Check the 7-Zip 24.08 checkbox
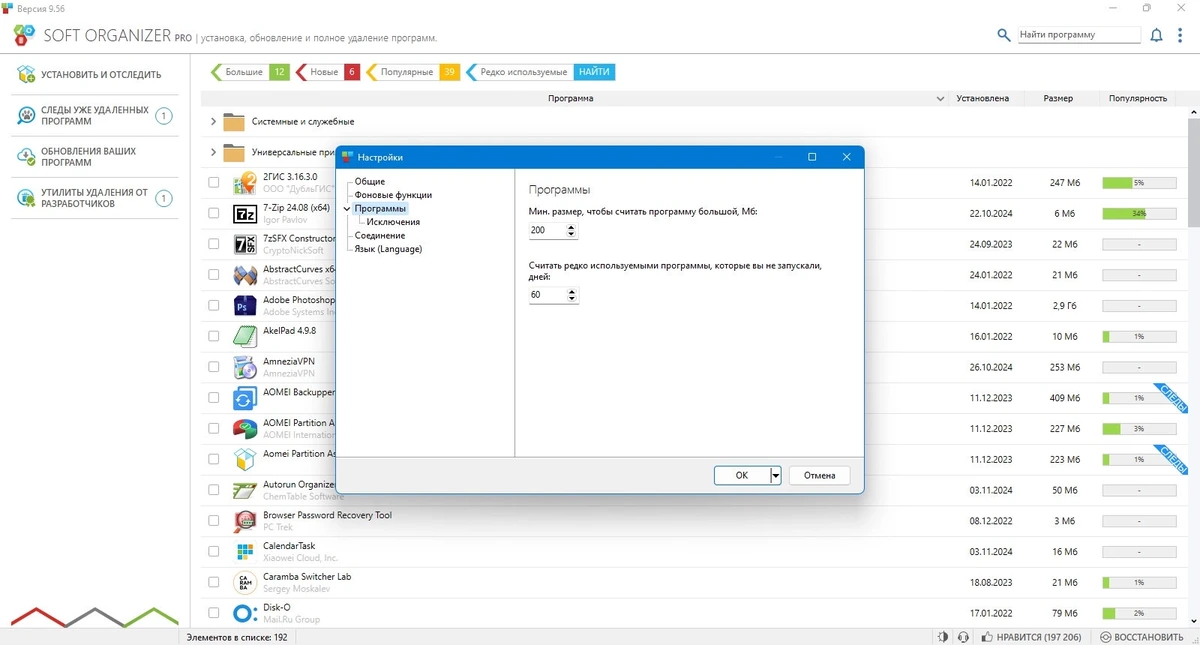Screen dimensions: 1200x645 [214, 213]
